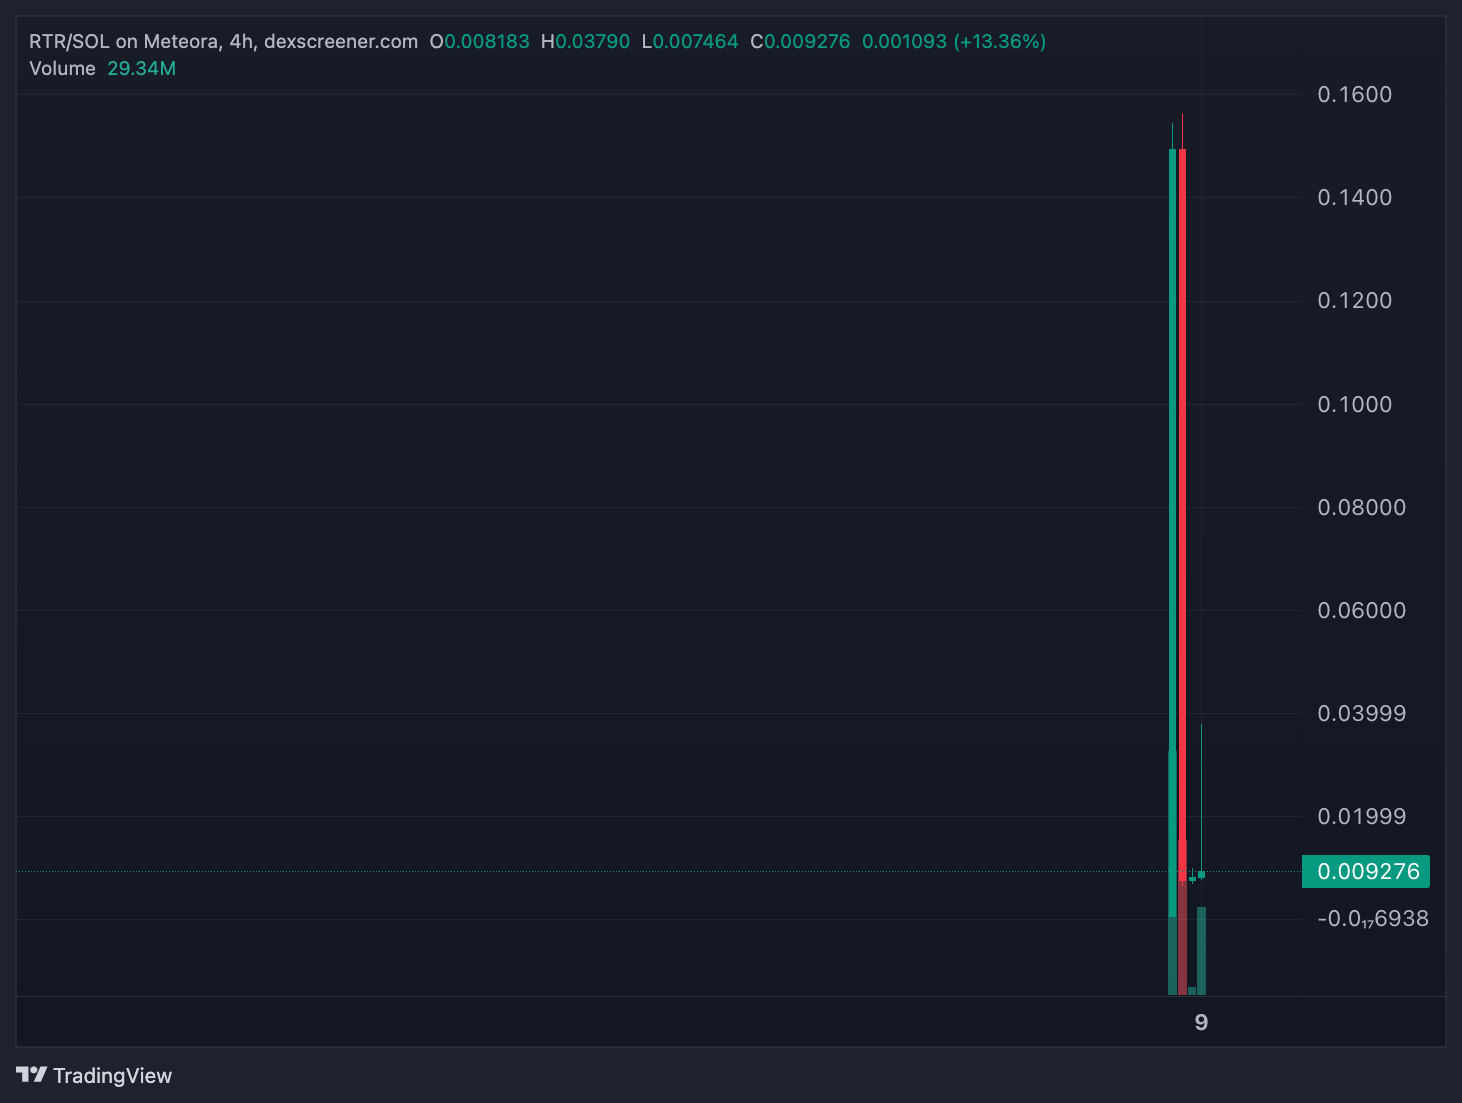Viewport: 1462px width, 1103px height.
Task: Select the high price value H0.03790
Action: coord(585,41)
